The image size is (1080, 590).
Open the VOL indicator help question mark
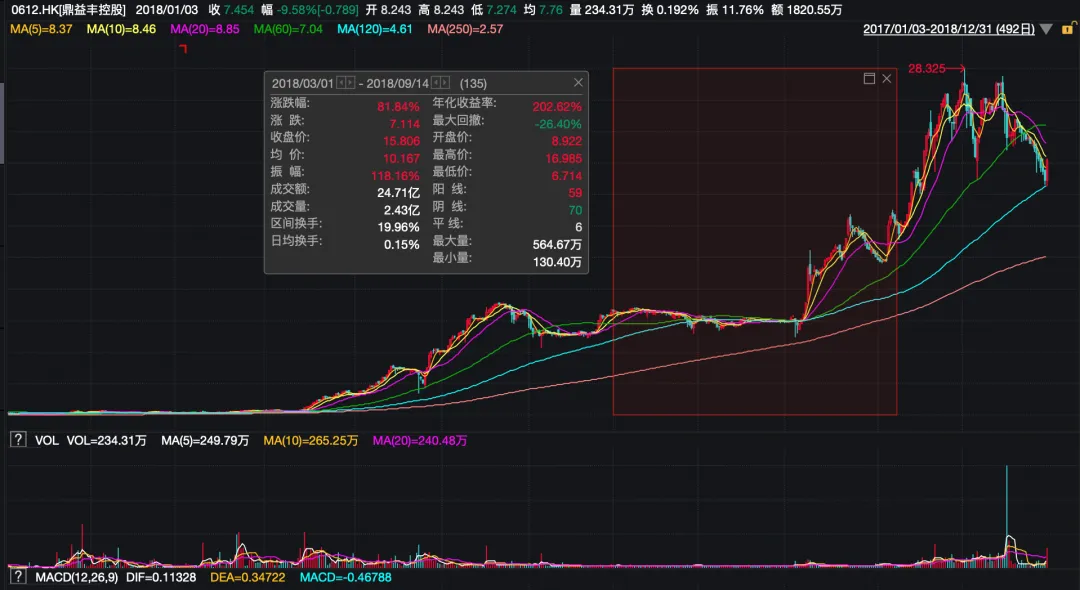click(18, 440)
